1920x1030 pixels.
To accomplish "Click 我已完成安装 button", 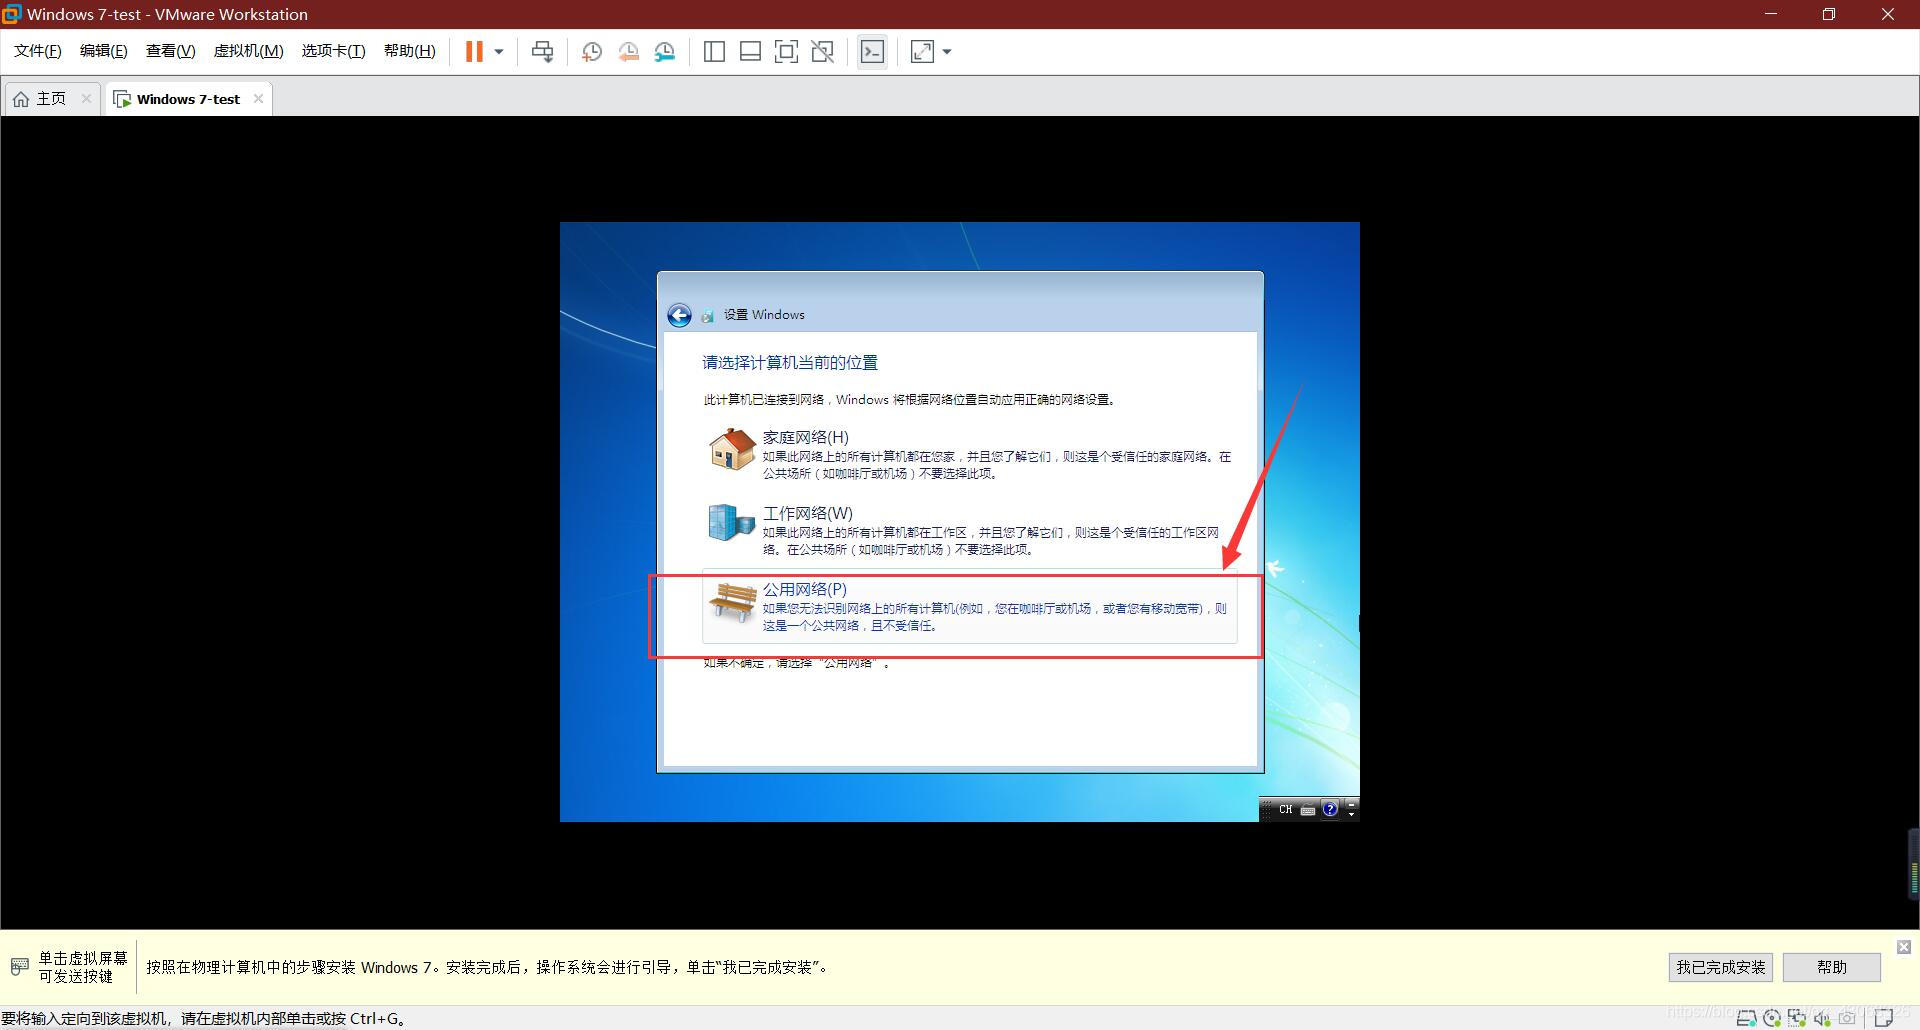I will (x=1720, y=967).
